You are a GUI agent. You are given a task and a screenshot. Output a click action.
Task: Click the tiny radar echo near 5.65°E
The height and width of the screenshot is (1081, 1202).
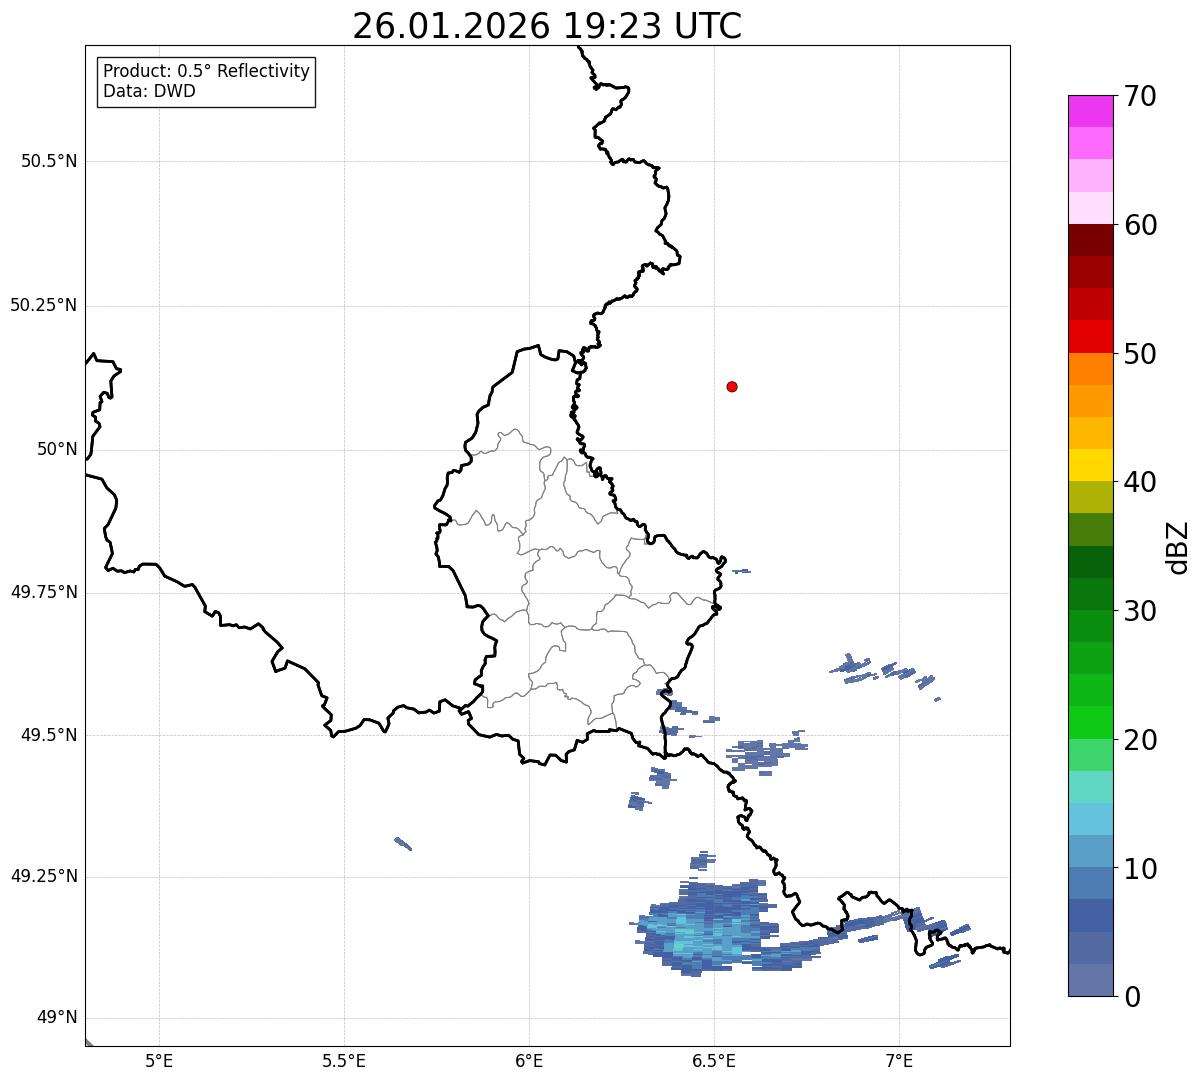[403, 843]
